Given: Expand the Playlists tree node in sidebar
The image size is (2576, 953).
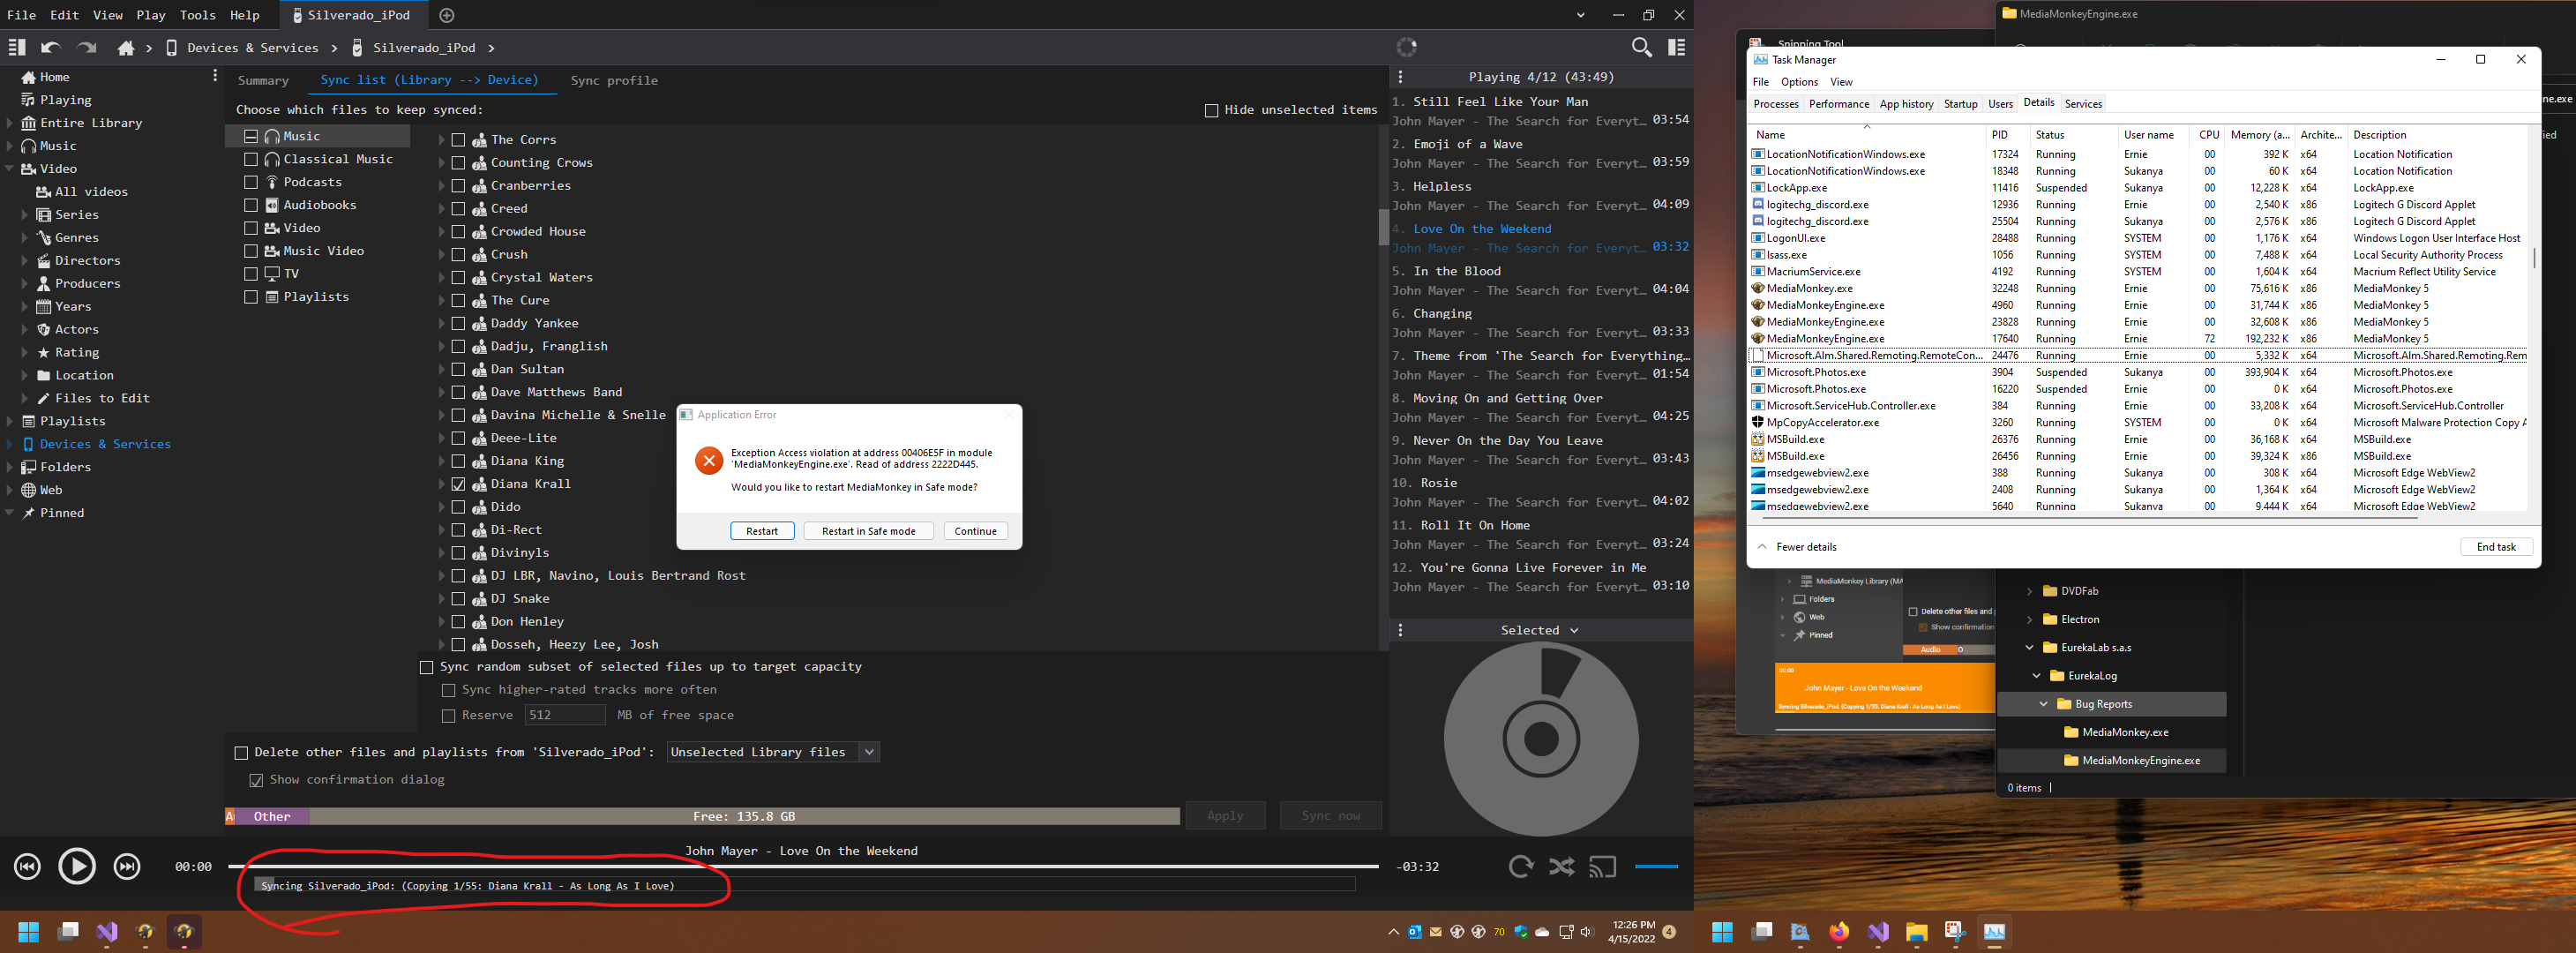Looking at the screenshot, I should [x=10, y=421].
